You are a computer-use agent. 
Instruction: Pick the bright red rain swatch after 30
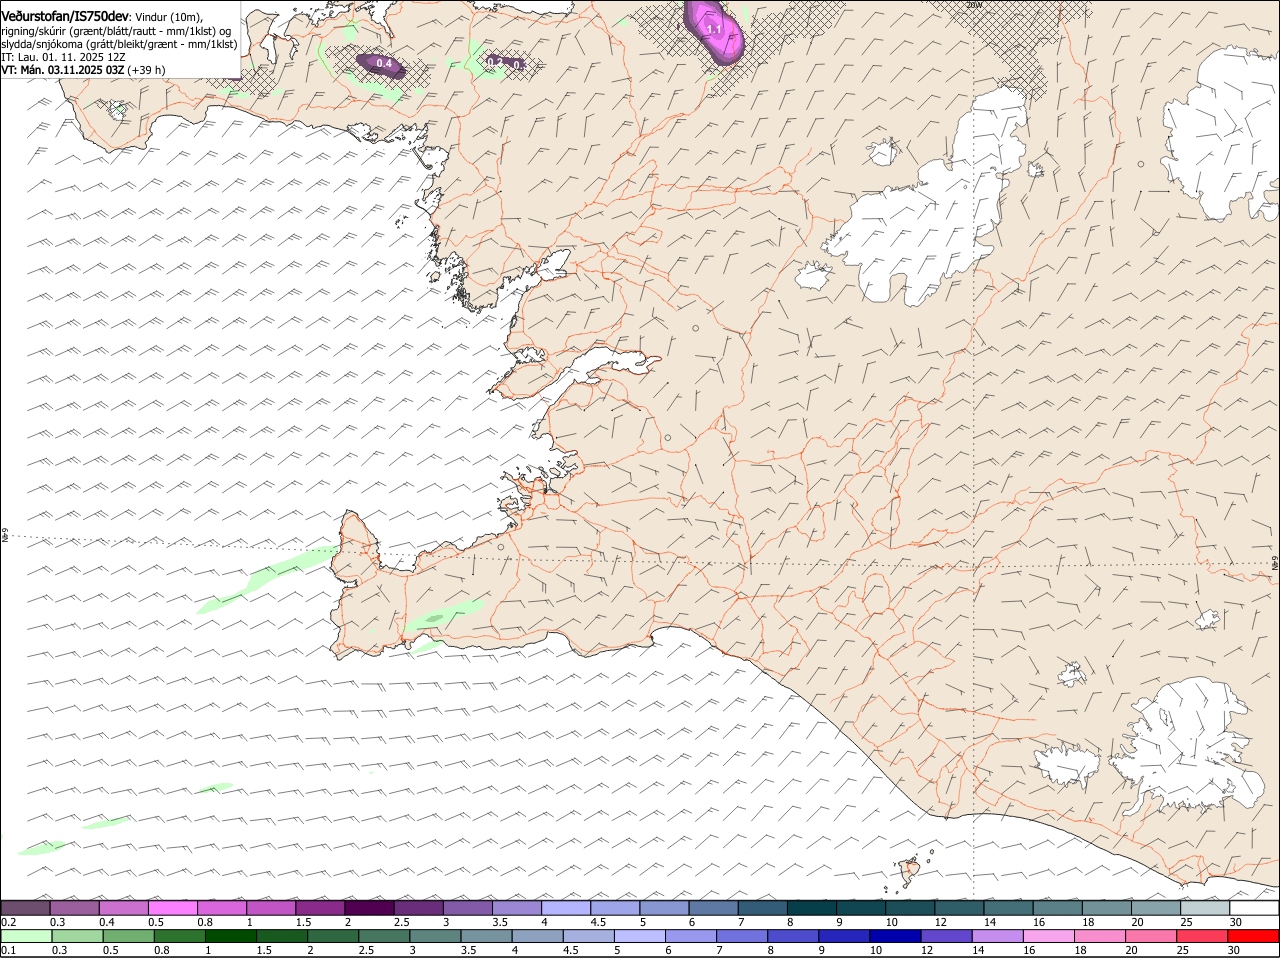click(1254, 936)
